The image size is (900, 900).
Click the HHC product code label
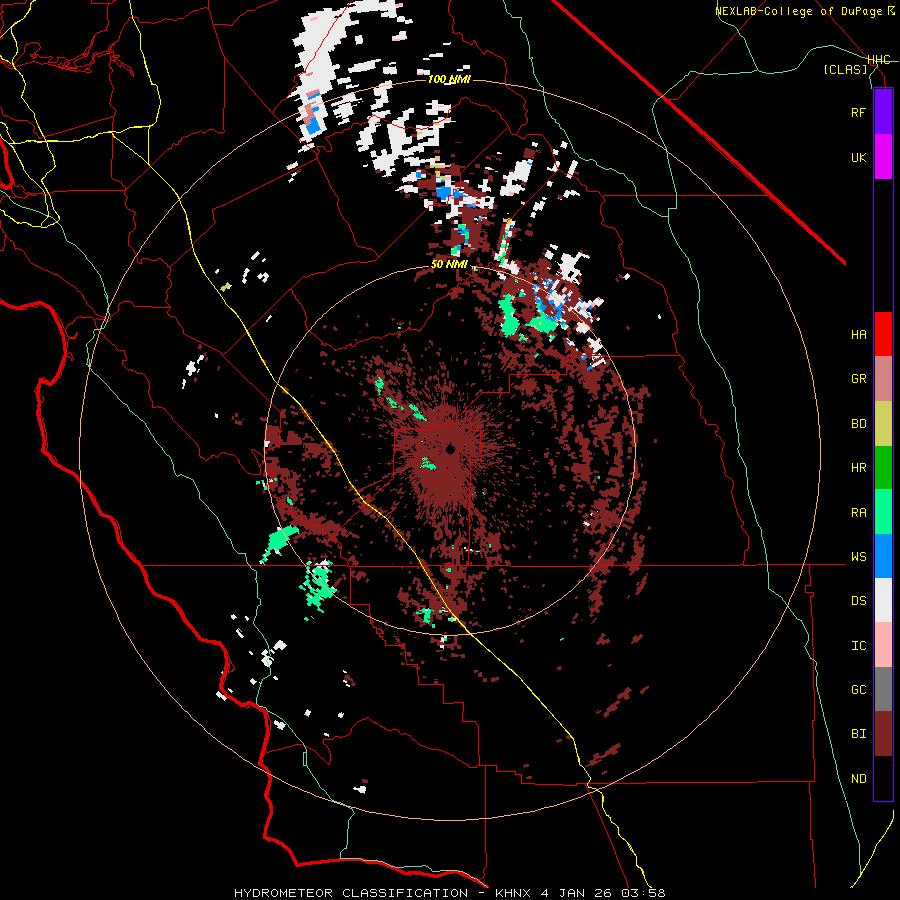(879, 60)
